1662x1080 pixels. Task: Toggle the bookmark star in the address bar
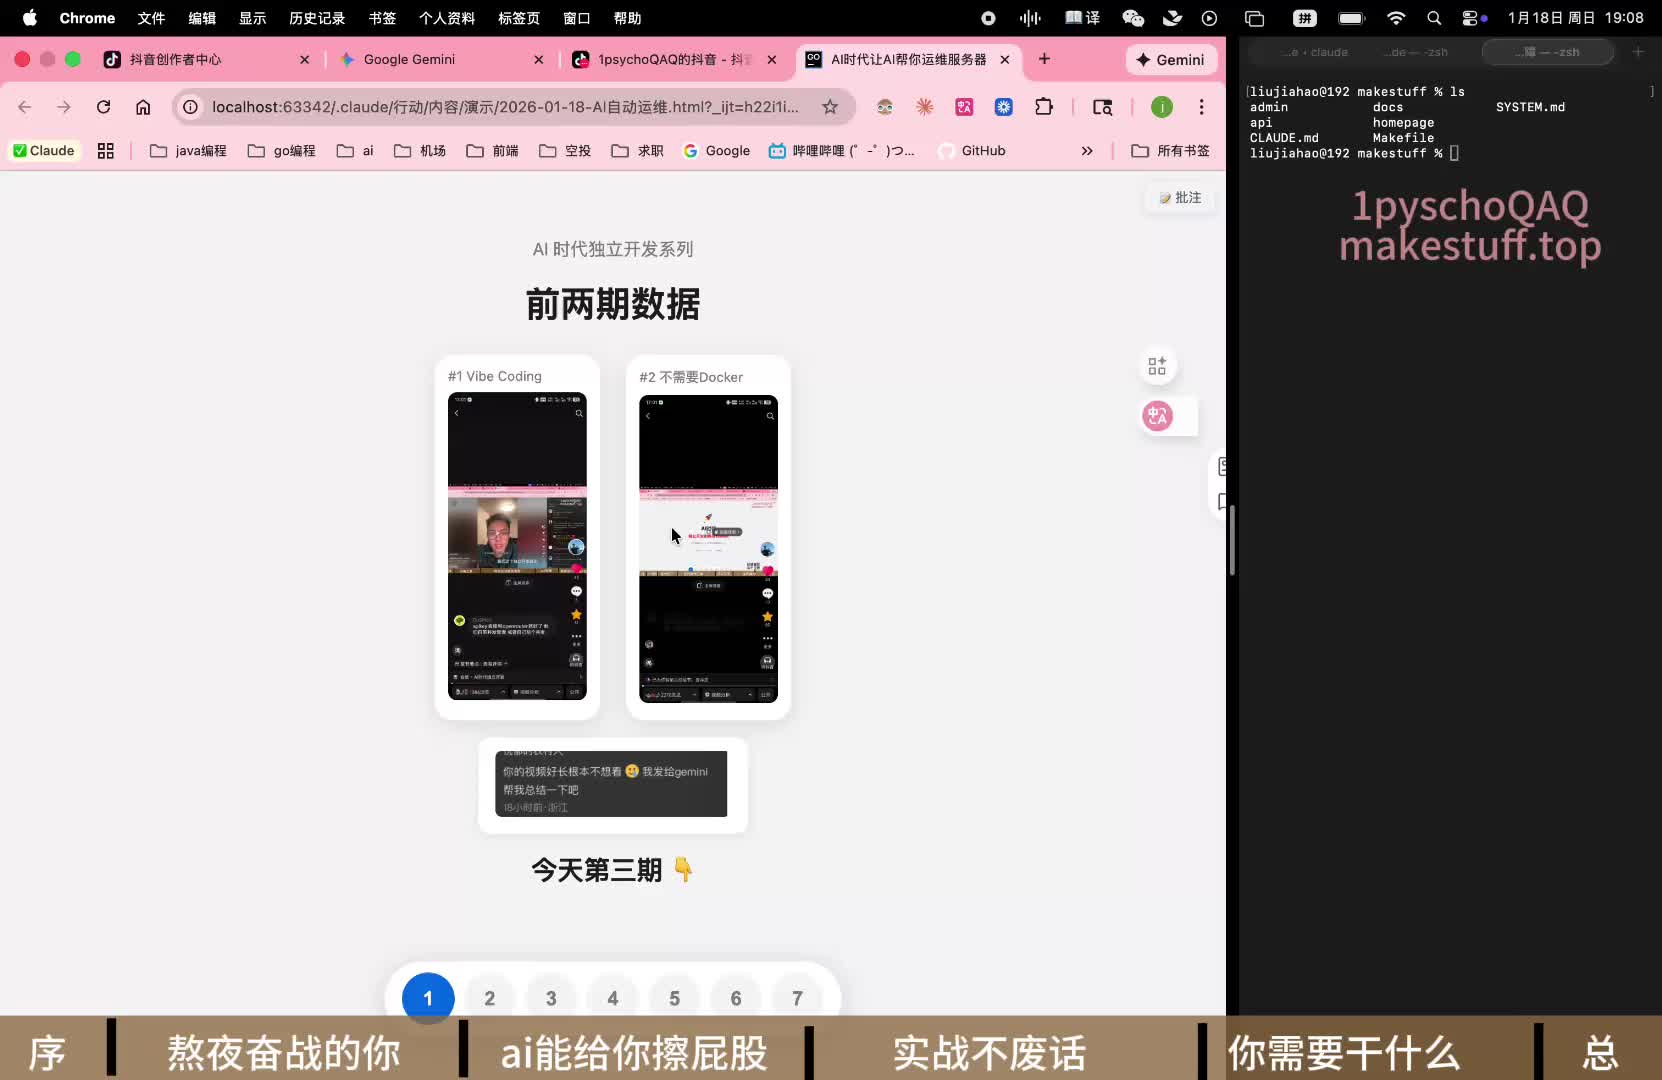[x=831, y=107]
